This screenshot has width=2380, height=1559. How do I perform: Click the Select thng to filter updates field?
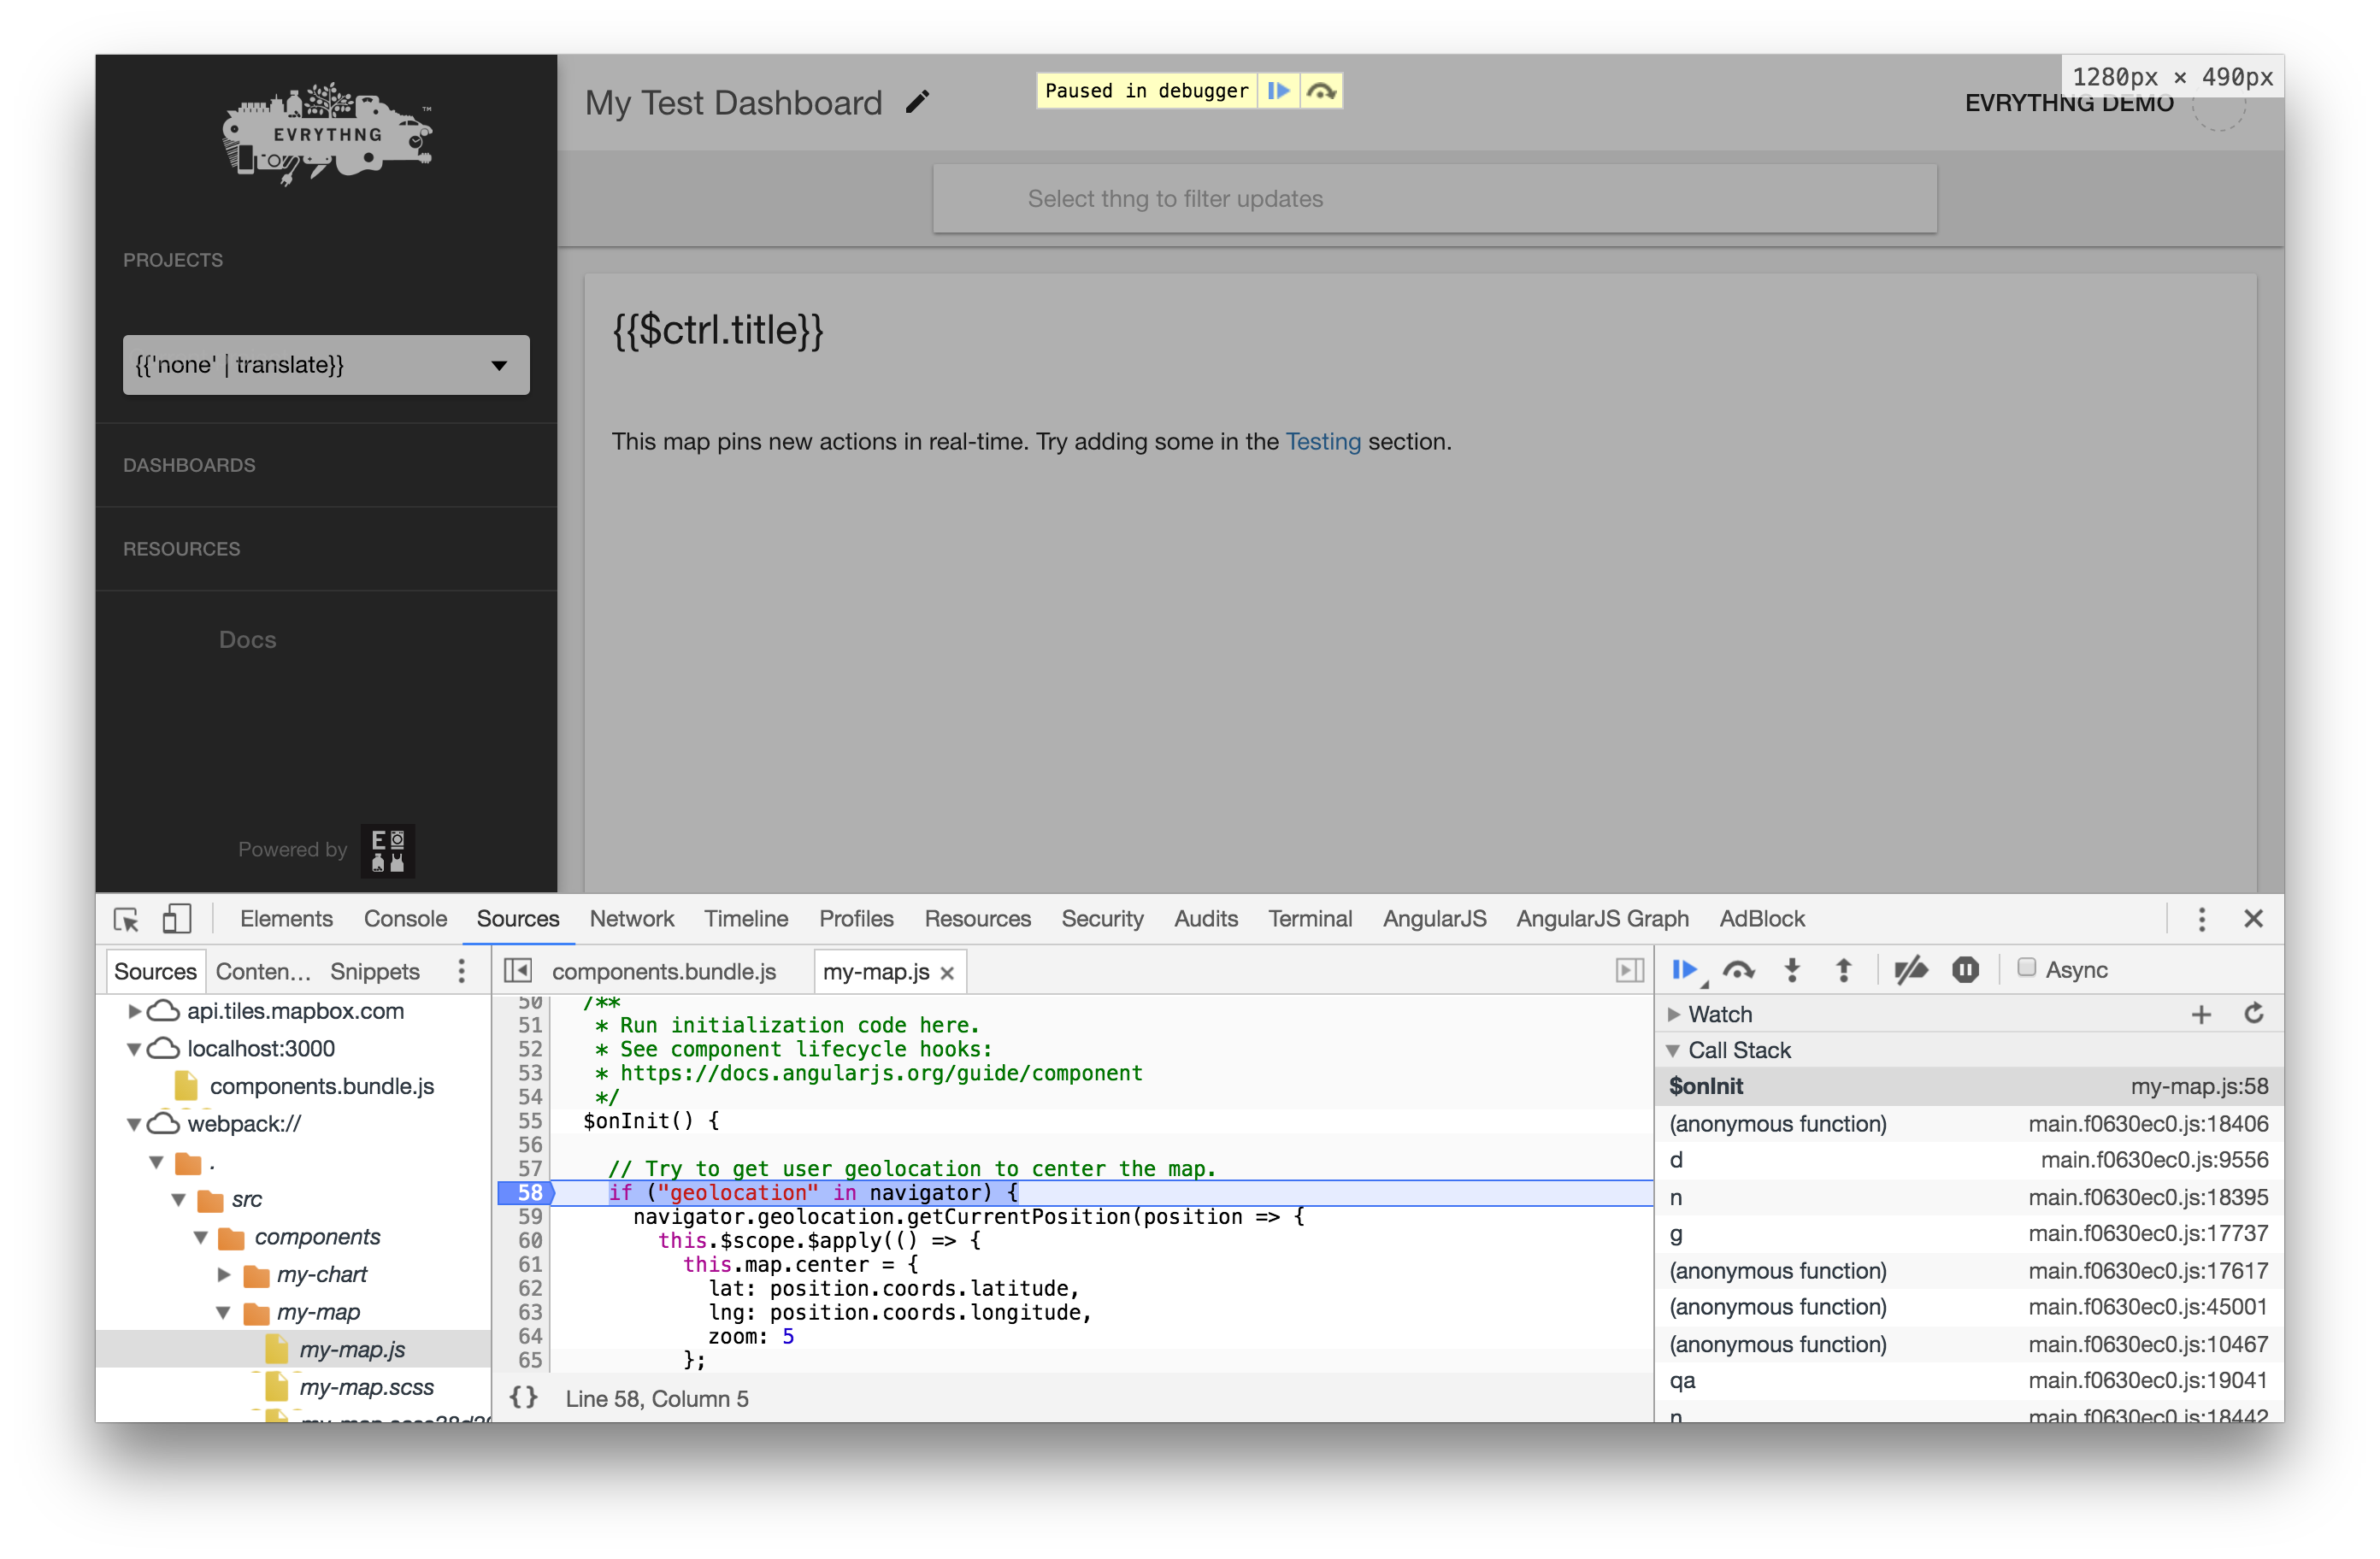coord(1434,199)
